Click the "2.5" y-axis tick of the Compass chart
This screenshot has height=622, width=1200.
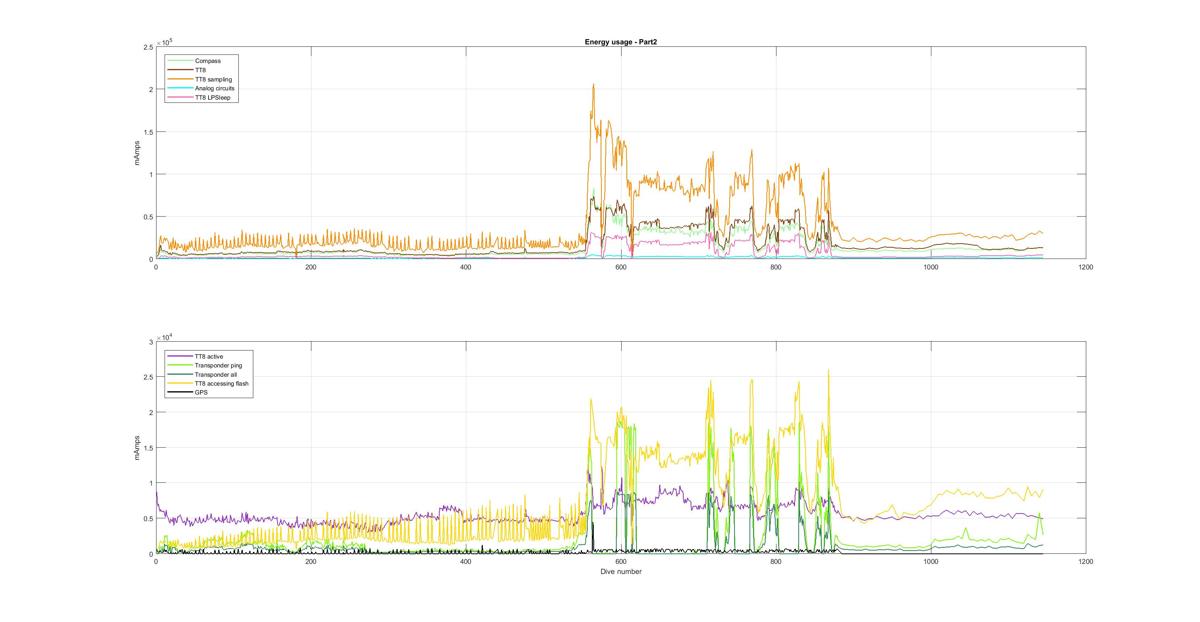(x=147, y=47)
